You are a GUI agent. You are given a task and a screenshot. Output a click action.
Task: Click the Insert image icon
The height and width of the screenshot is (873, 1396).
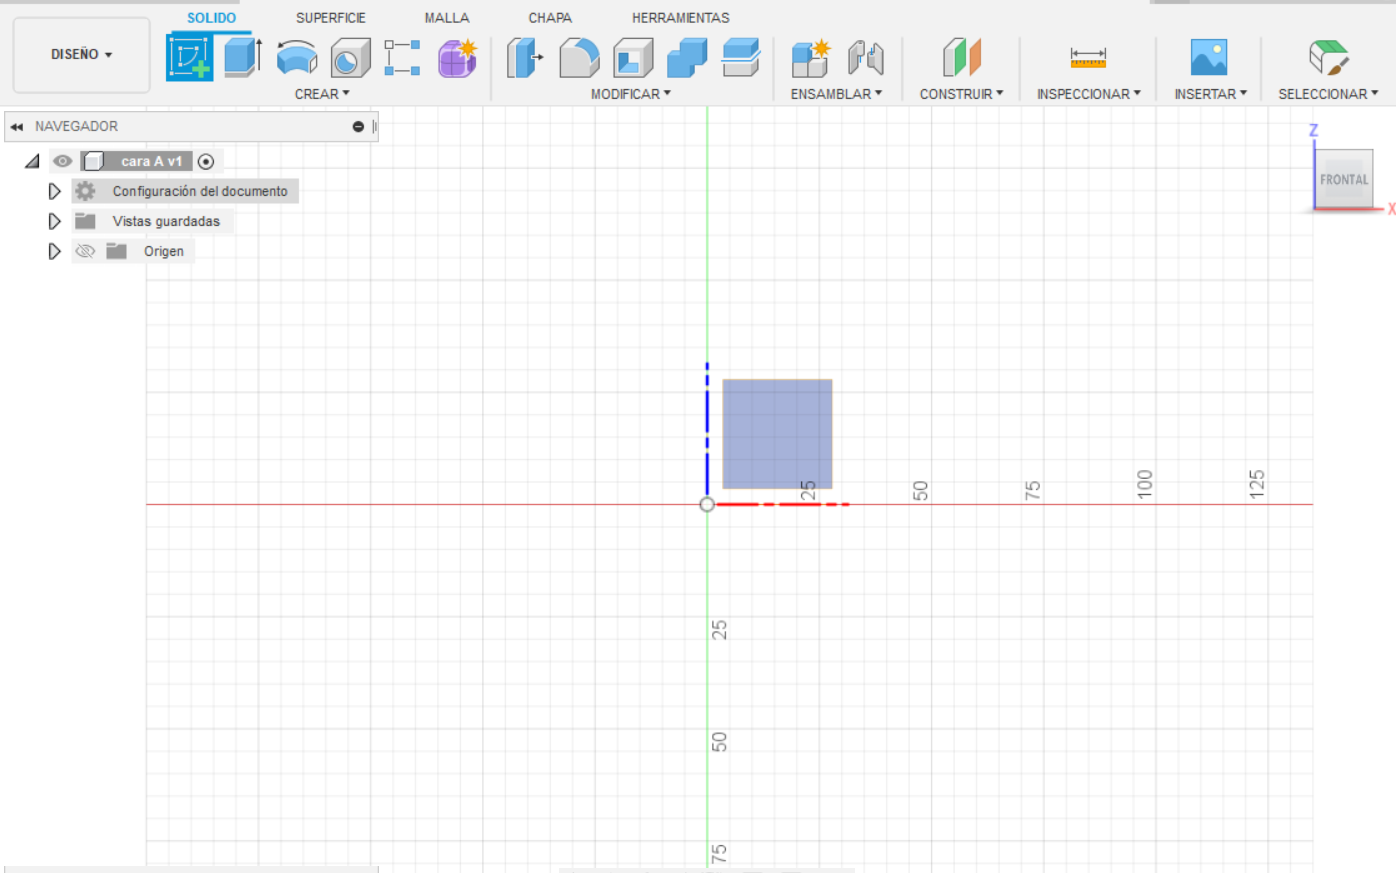[x=1209, y=58]
